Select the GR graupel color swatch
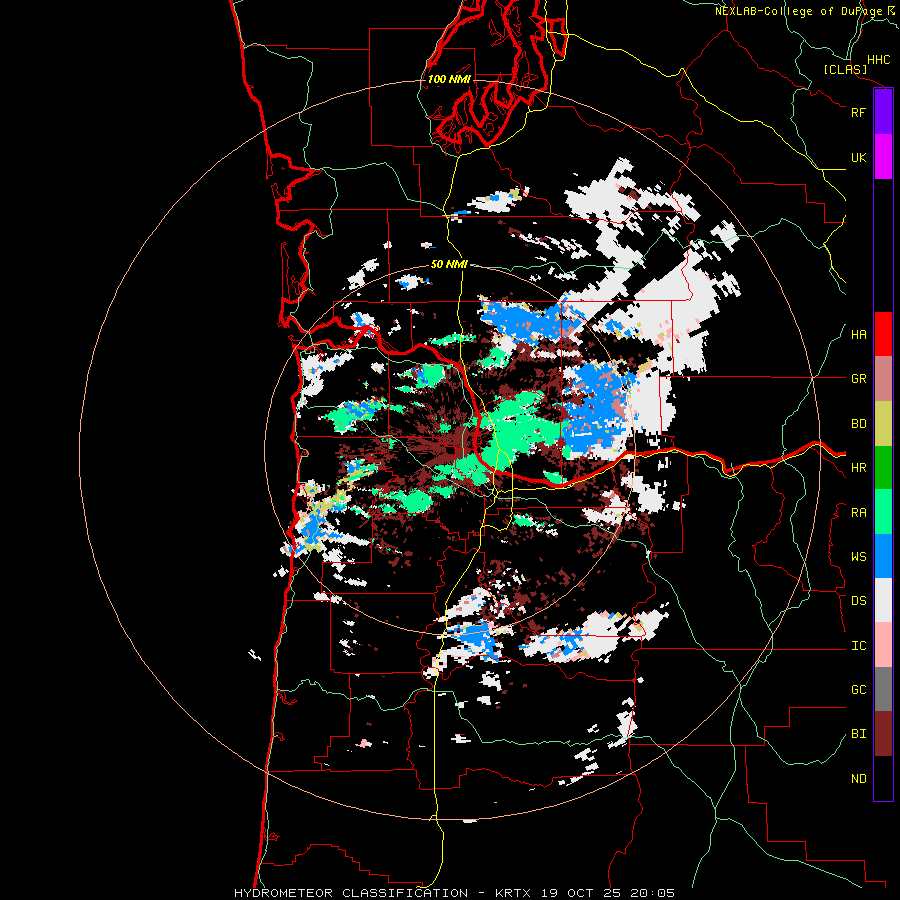Screen dimensions: 900x900 [883, 379]
